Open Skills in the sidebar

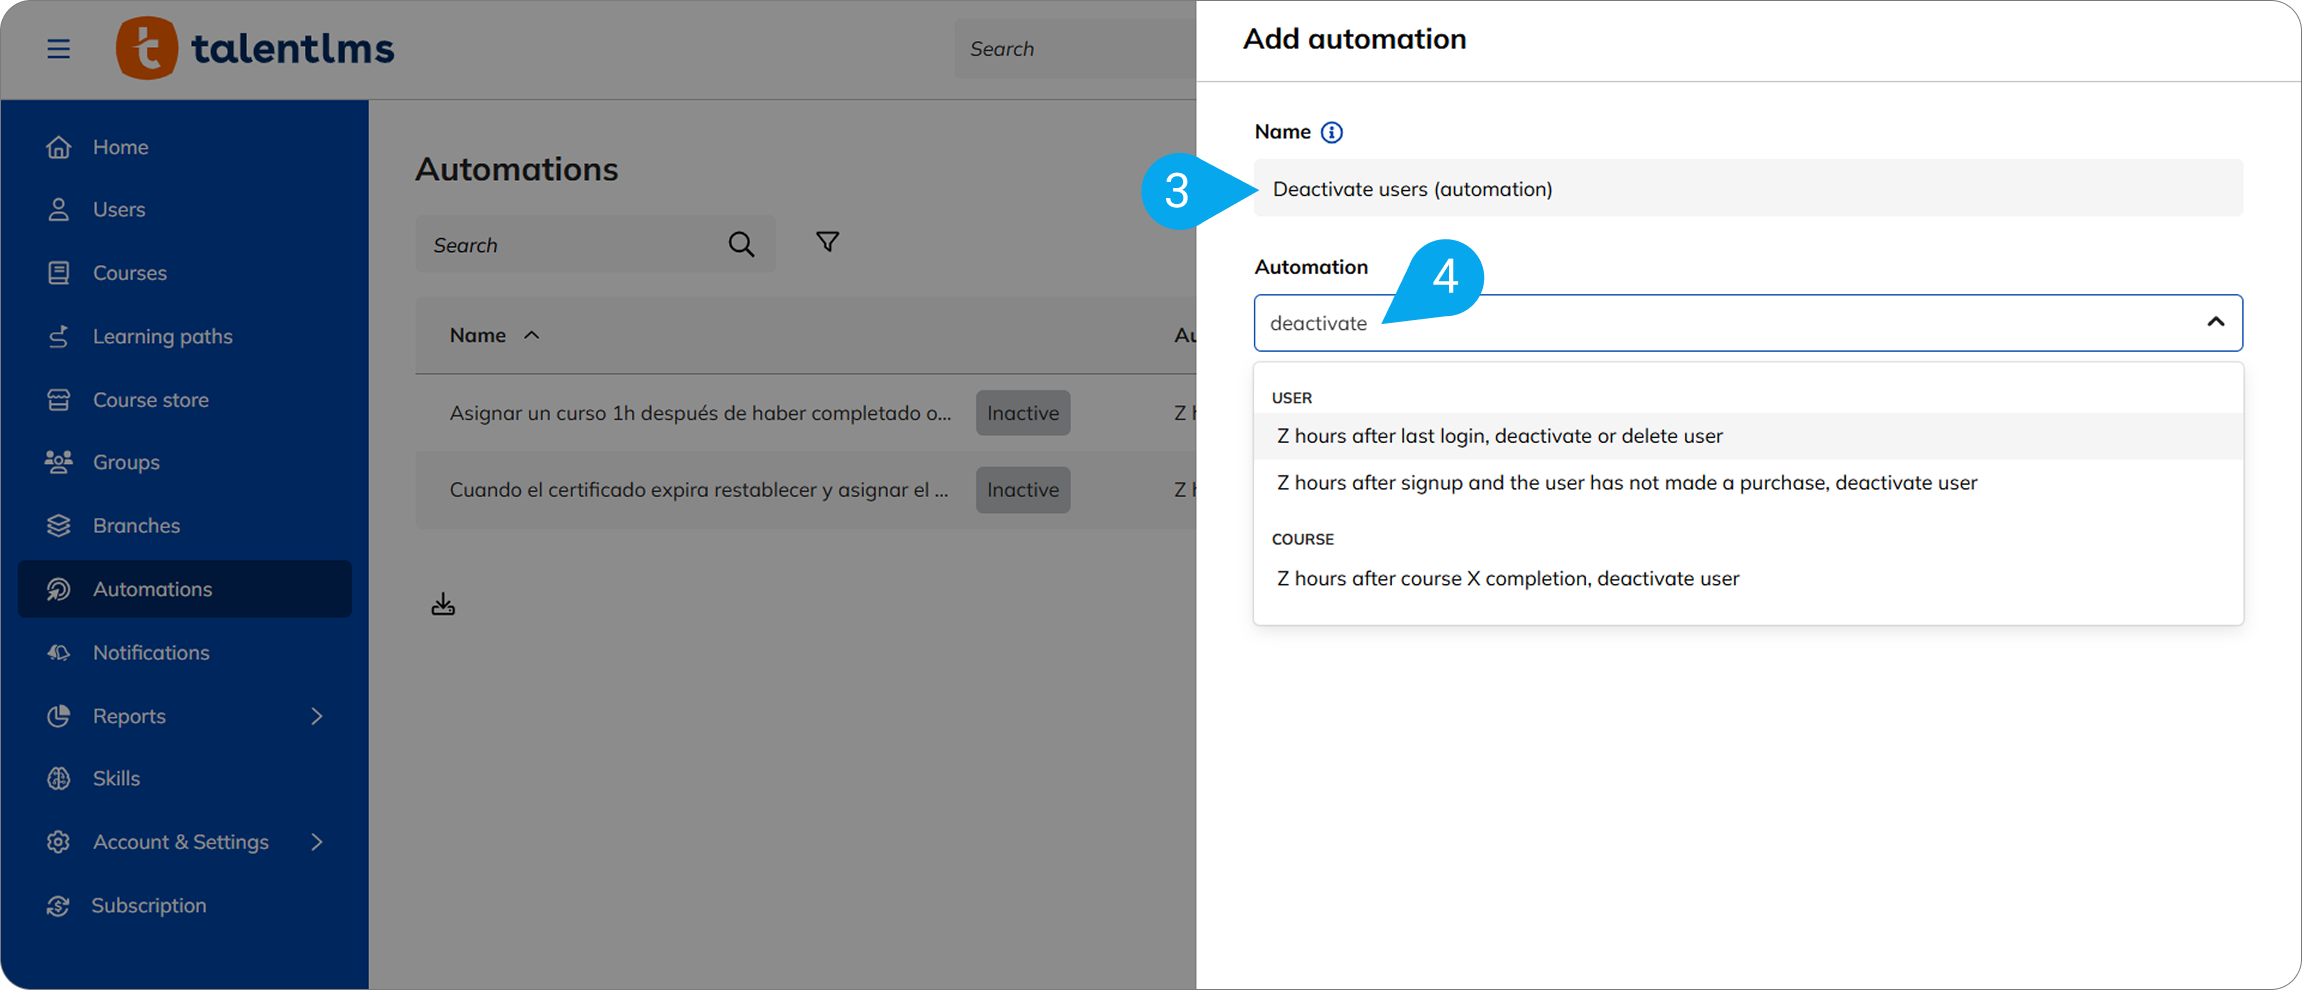(116, 778)
